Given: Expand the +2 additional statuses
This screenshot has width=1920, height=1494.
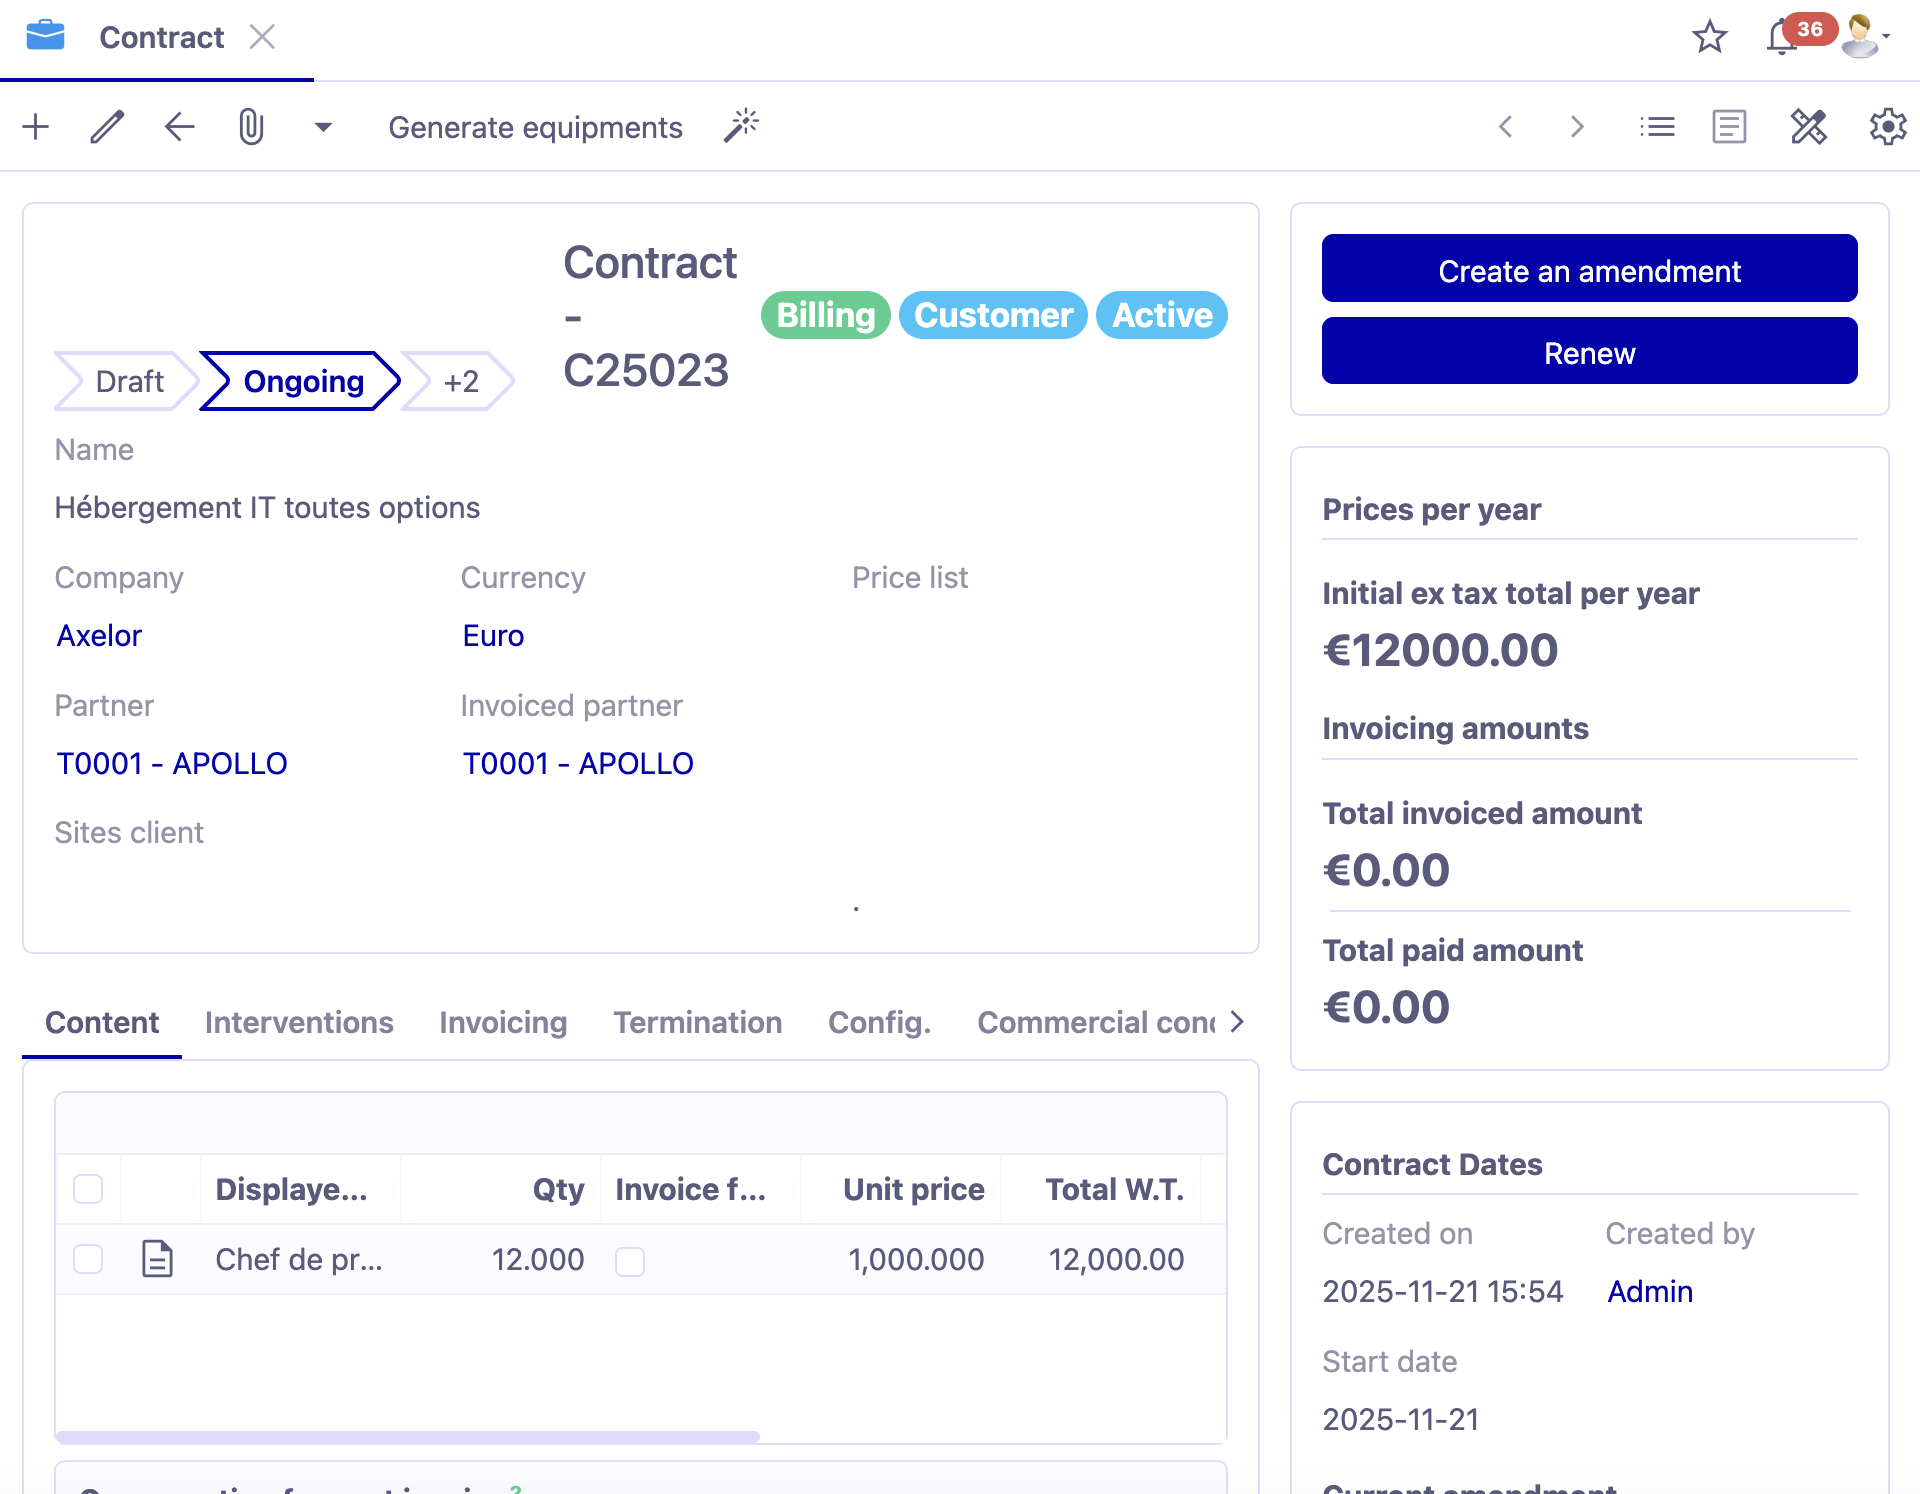Looking at the screenshot, I should click(x=460, y=381).
